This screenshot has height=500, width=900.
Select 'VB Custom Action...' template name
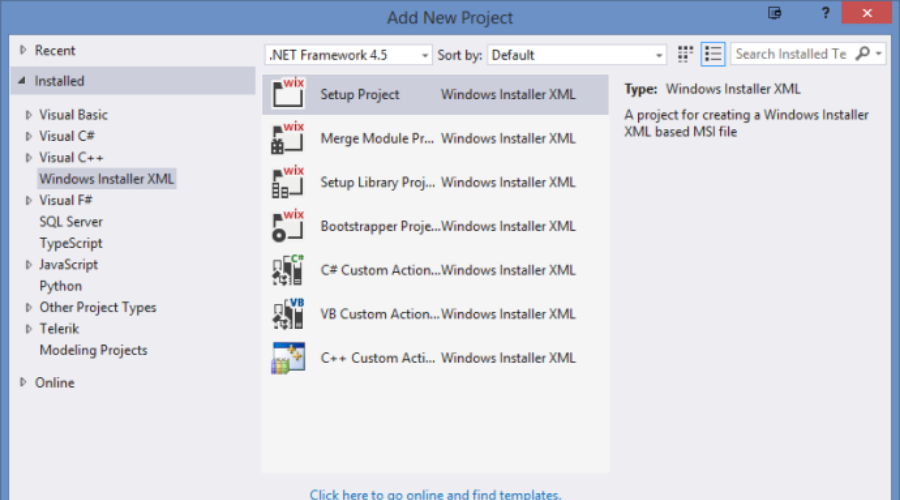coord(379,314)
